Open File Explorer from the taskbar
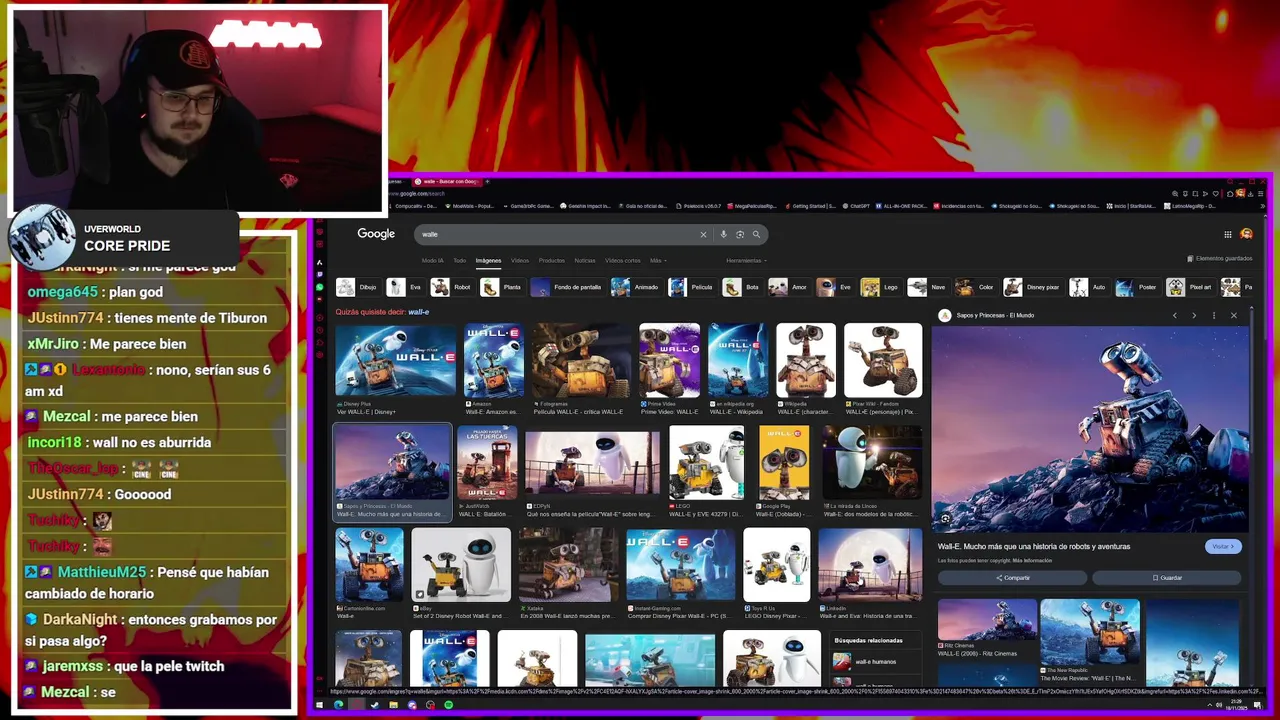Screen dimensions: 1280x720 pos(393,705)
